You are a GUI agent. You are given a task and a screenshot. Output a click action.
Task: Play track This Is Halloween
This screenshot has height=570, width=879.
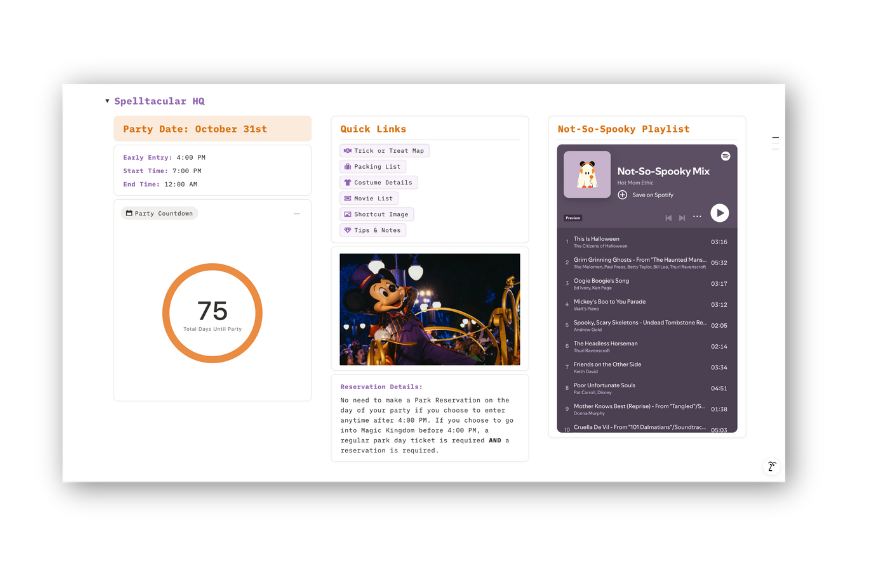[x=647, y=242]
